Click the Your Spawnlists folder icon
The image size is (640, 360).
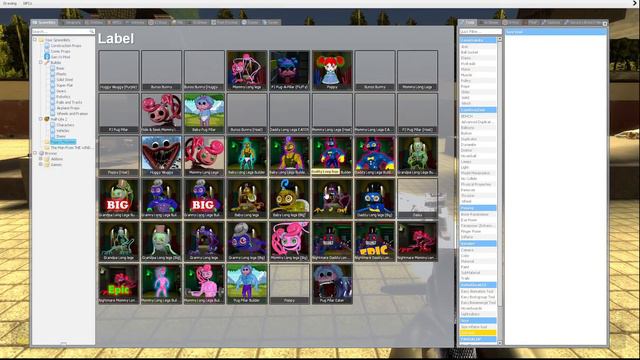pos(41,40)
